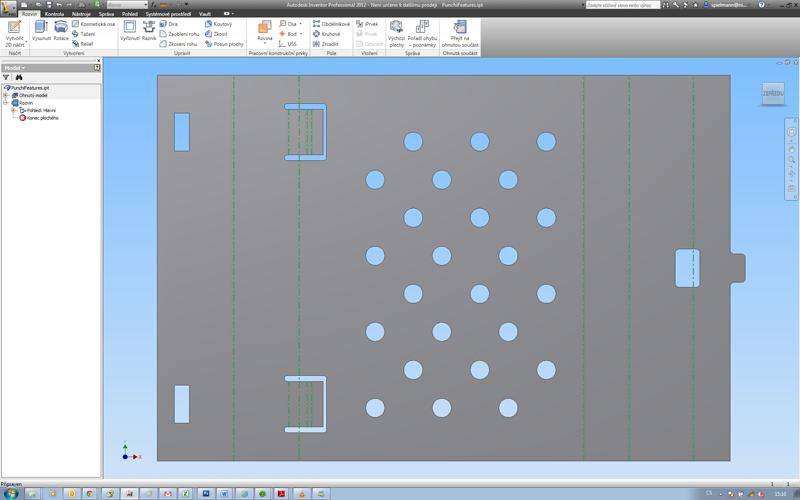This screenshot has width=800, height=500.
Task: Click the Rovina work plane tool
Action: click(x=265, y=31)
